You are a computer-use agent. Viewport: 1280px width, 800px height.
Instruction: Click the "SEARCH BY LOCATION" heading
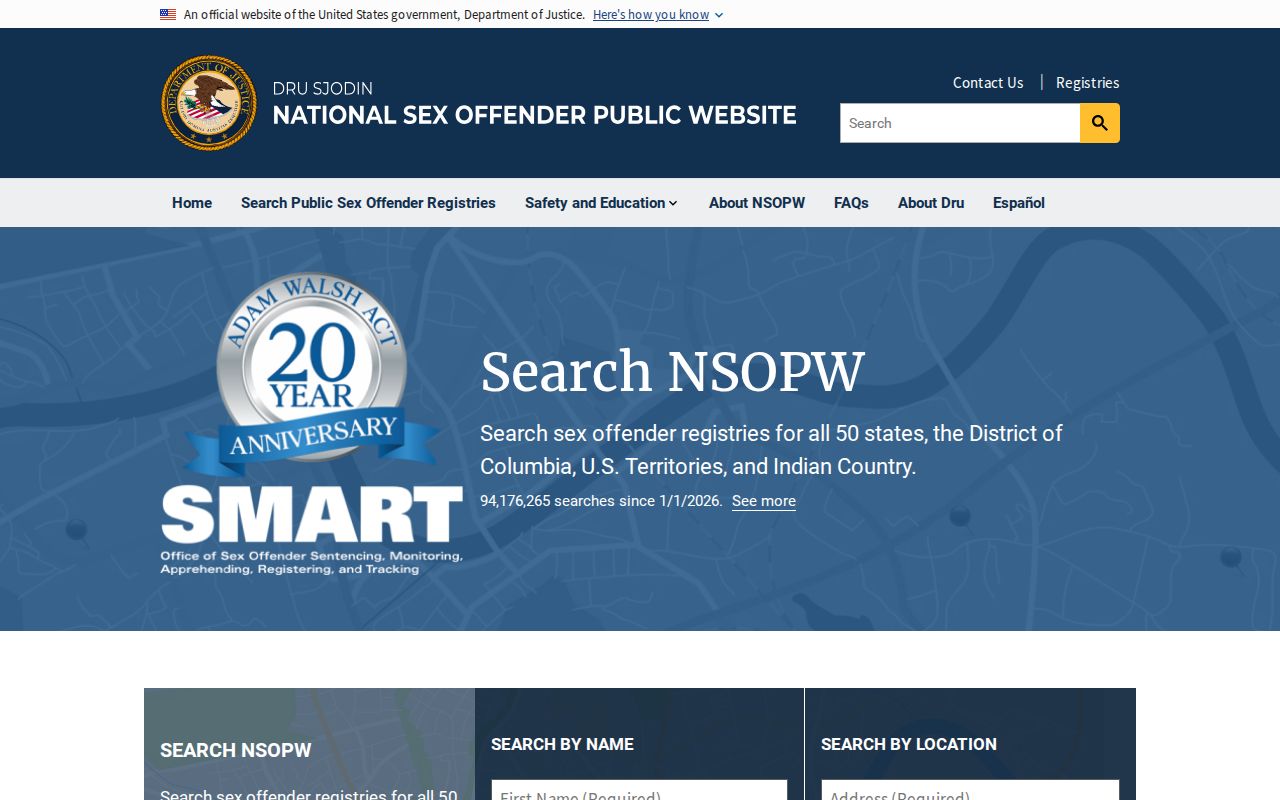pos(909,744)
